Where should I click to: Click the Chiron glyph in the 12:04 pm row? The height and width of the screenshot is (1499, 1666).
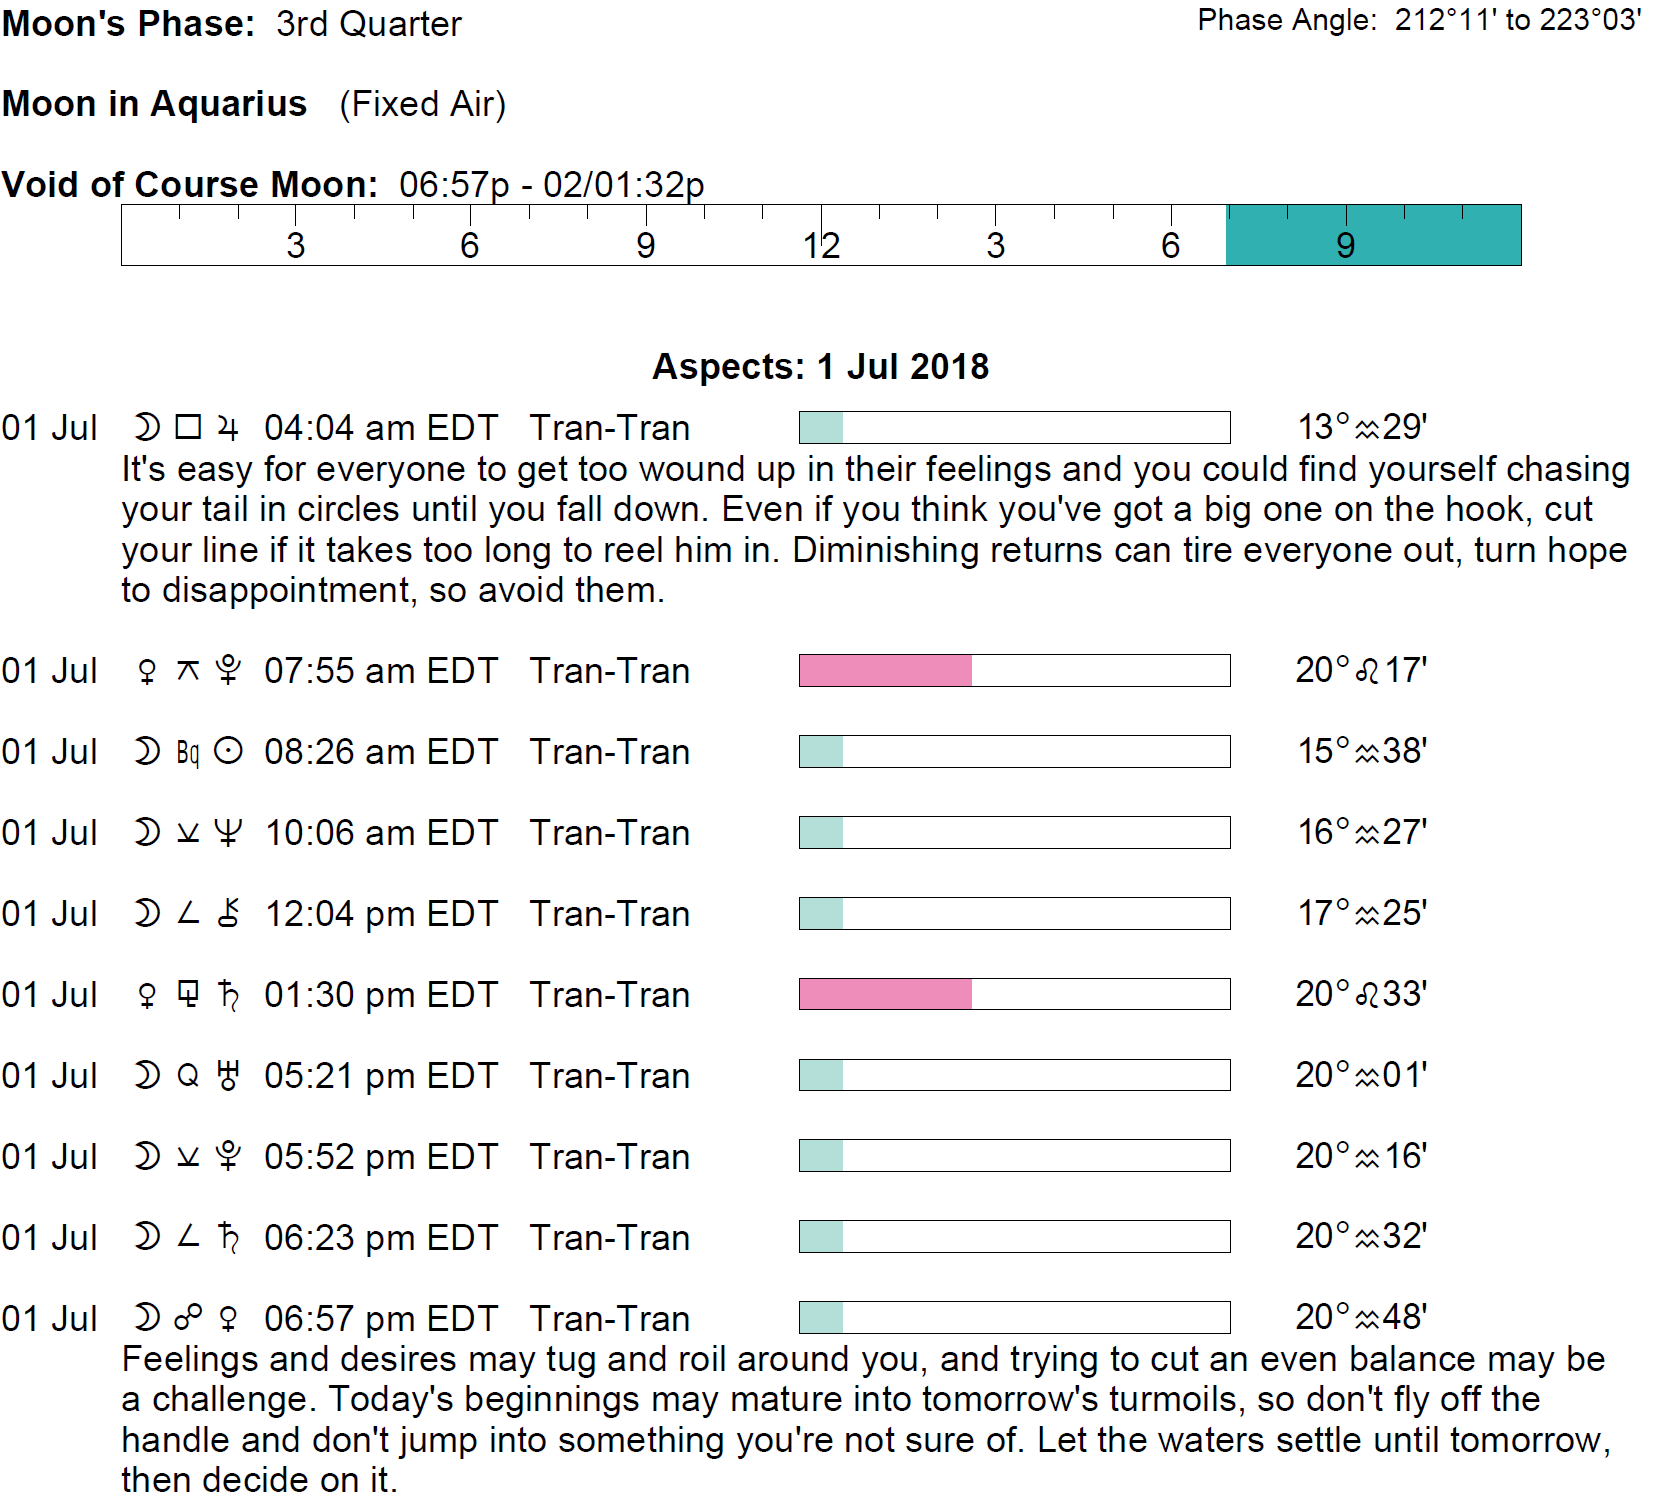pos(229,914)
